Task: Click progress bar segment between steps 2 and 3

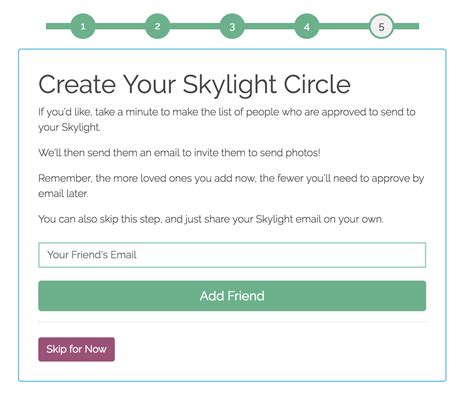Action: coord(195,26)
